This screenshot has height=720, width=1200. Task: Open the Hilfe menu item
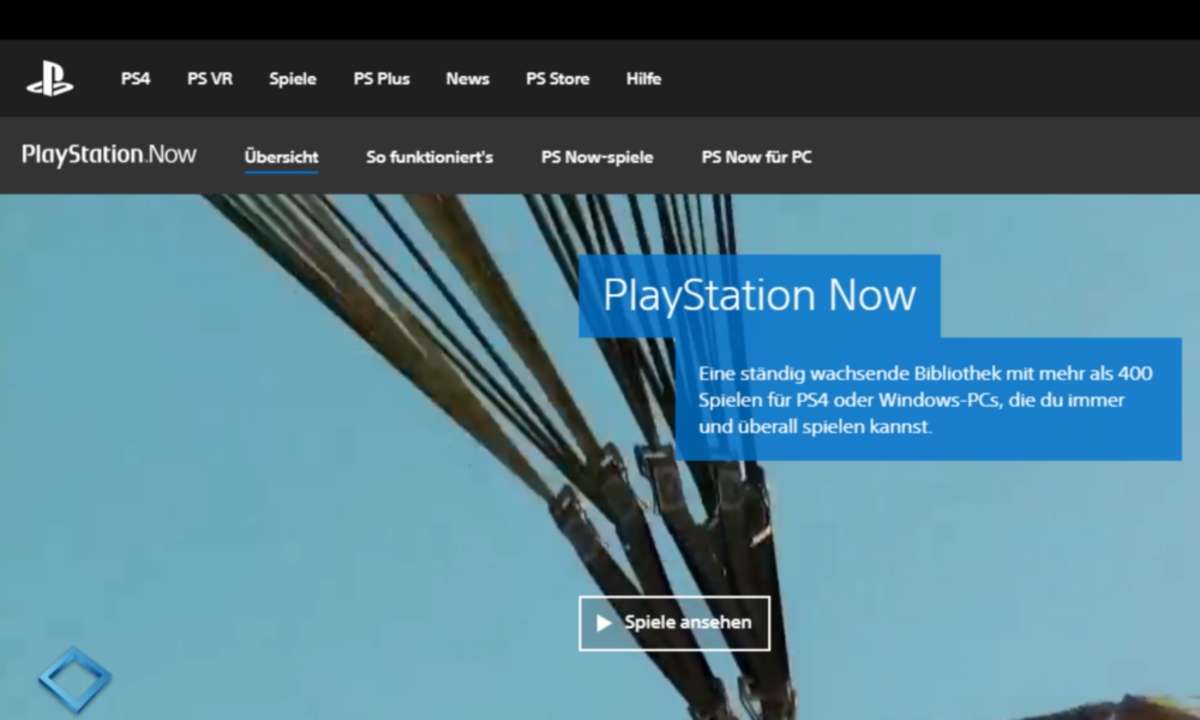(644, 79)
